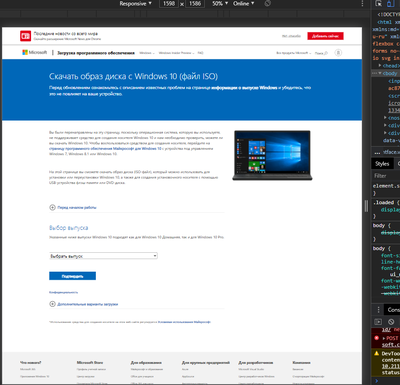Click the Microsoft logo
The width and height of the screenshot is (400, 385).
(x=35, y=52)
